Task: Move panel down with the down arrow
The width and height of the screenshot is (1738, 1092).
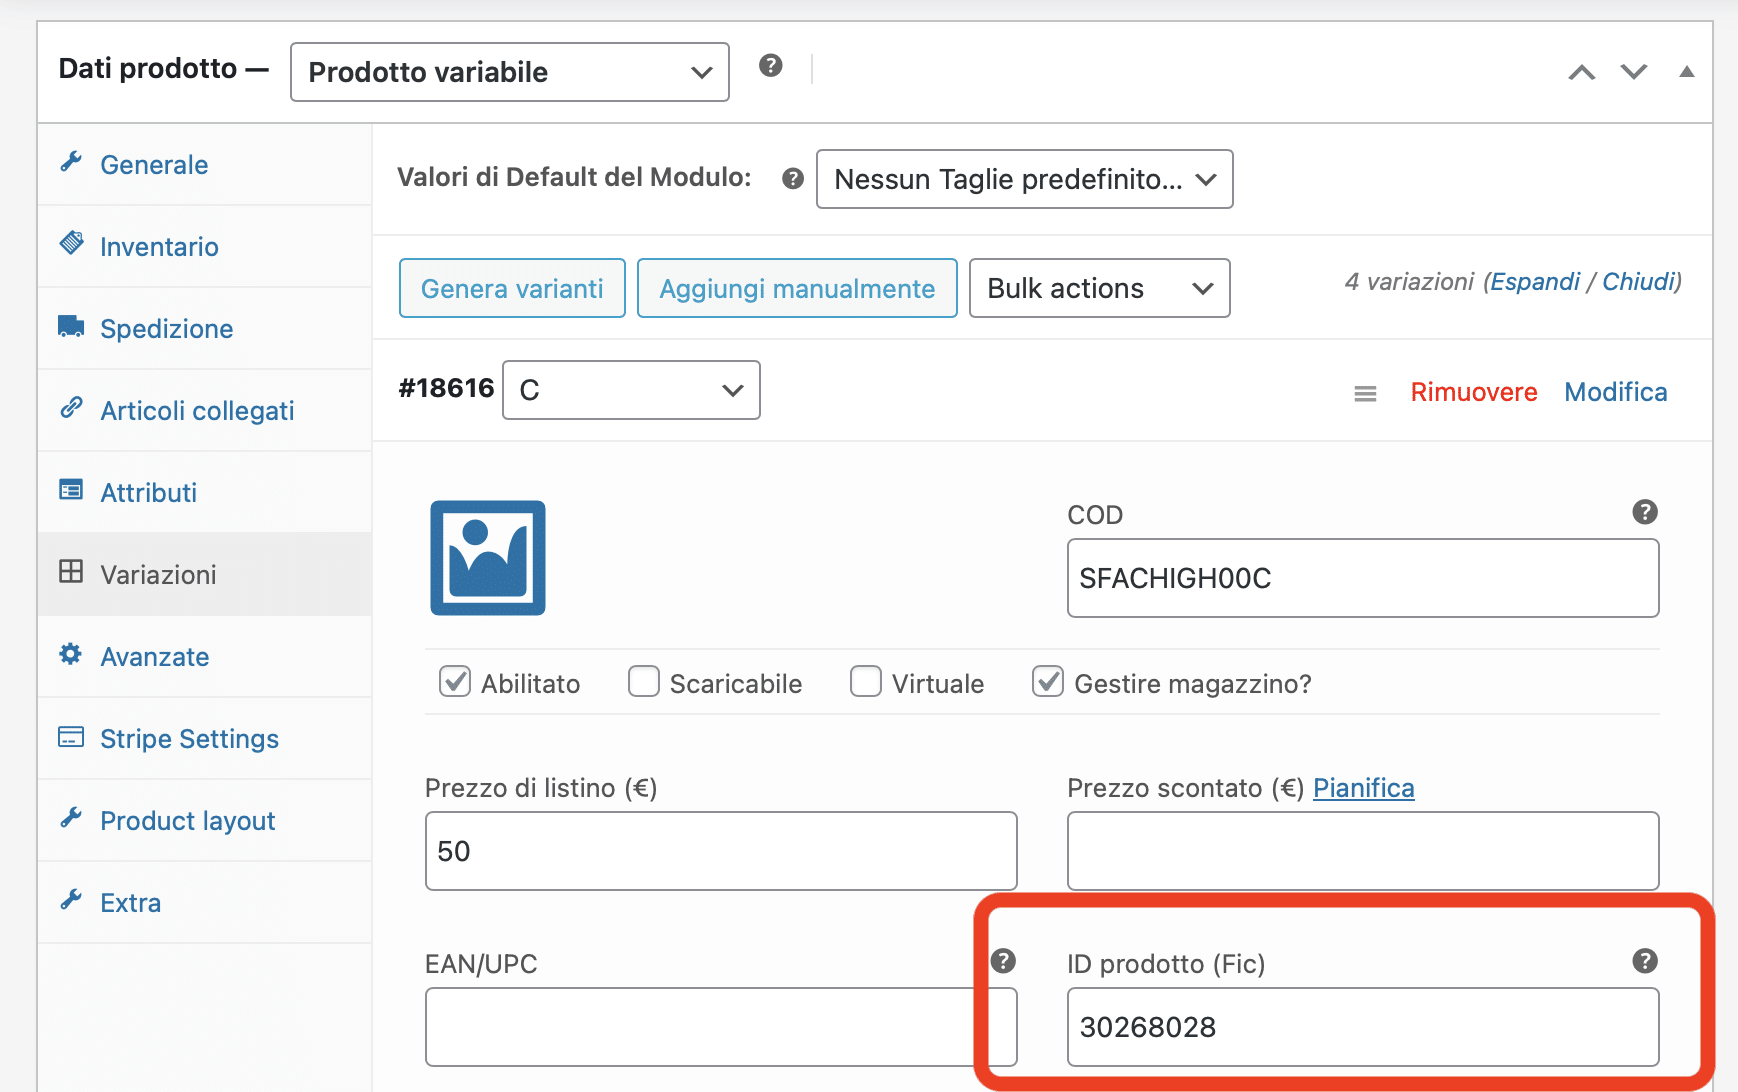Action: 1634,72
